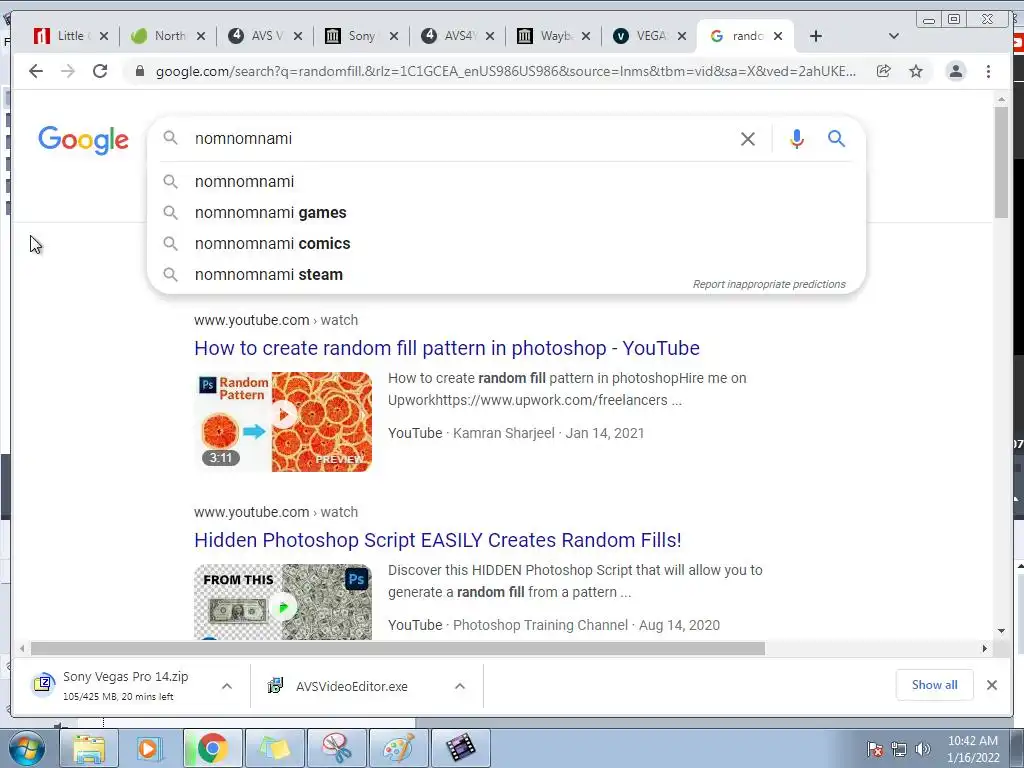The height and width of the screenshot is (768, 1024).
Task: Click the horizontal scrollbar thumb
Action: click(x=398, y=648)
